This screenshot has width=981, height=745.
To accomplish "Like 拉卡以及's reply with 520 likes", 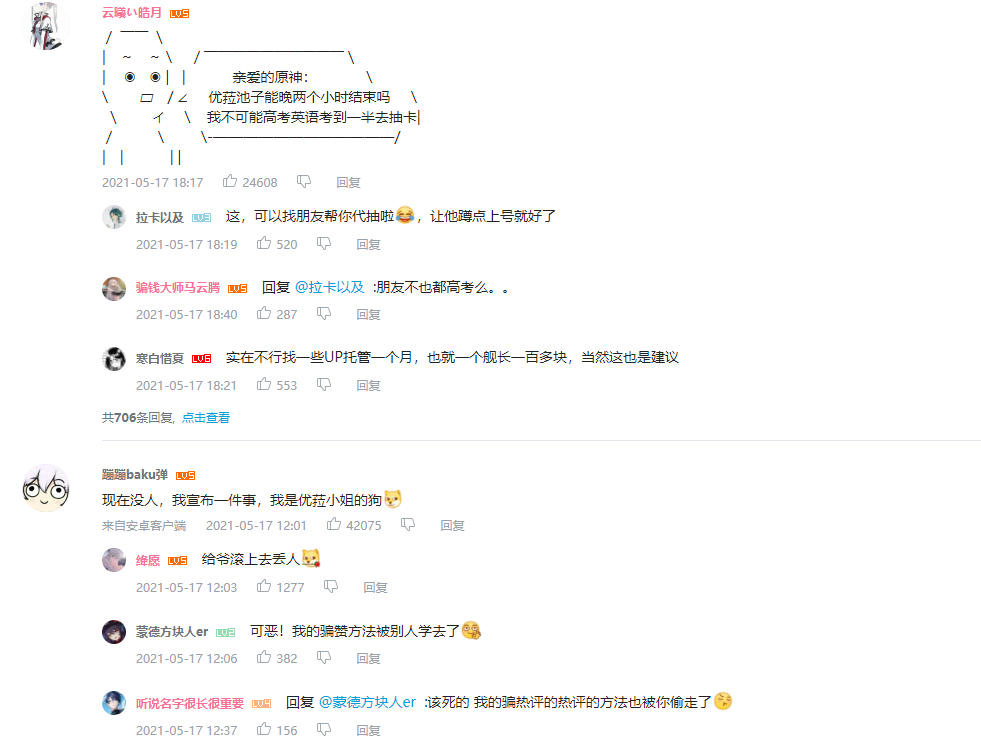I will pos(264,243).
